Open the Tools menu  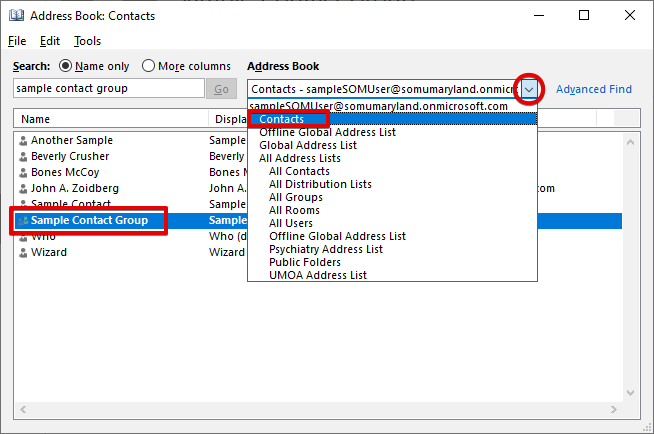[87, 41]
